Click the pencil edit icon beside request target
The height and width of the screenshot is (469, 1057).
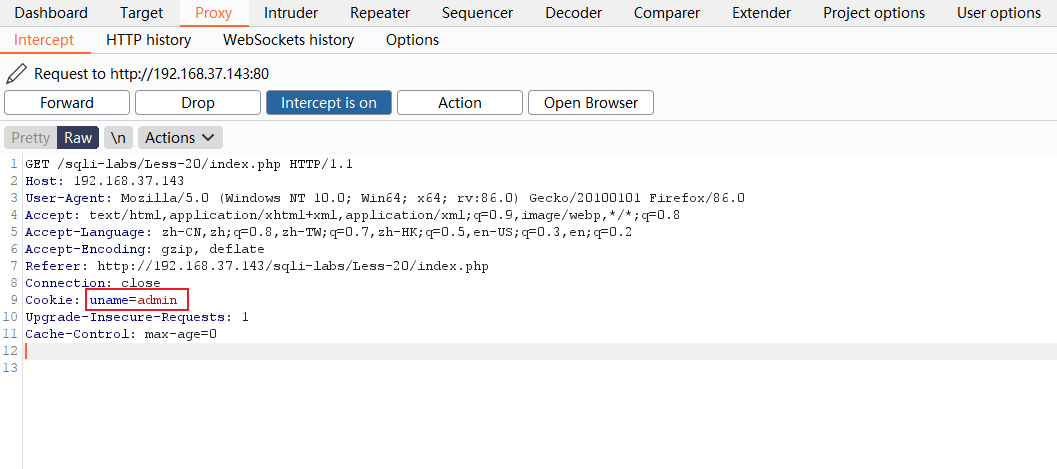(x=16, y=73)
